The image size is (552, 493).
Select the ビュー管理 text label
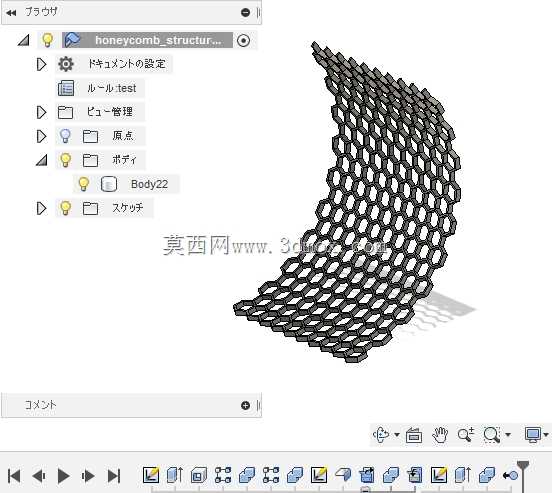coord(109,112)
